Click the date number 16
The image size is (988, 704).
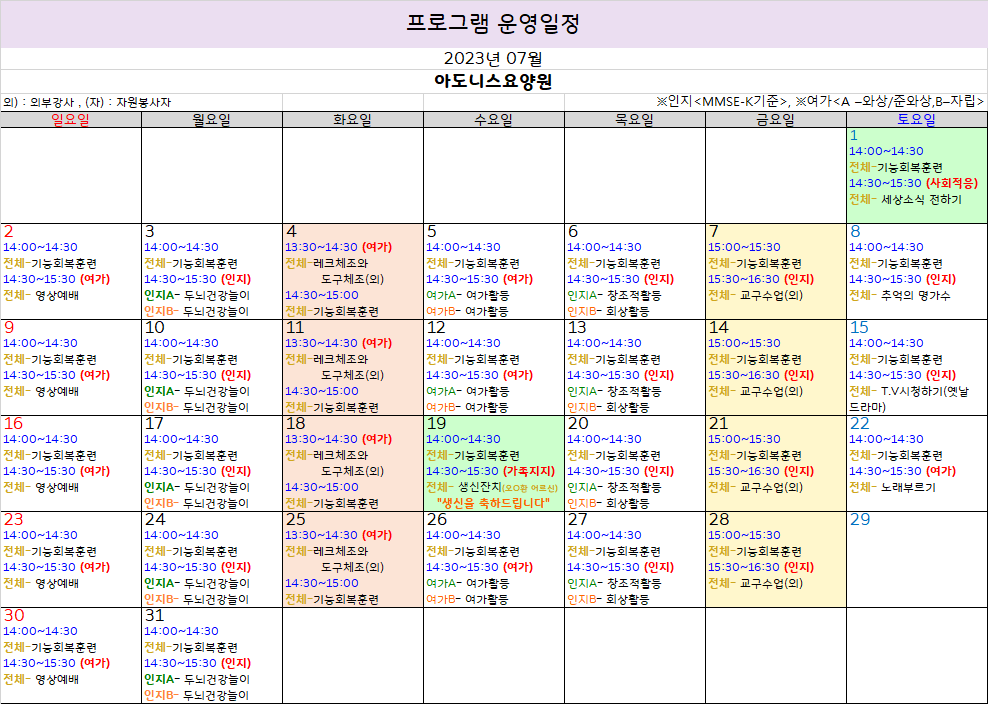(13, 424)
